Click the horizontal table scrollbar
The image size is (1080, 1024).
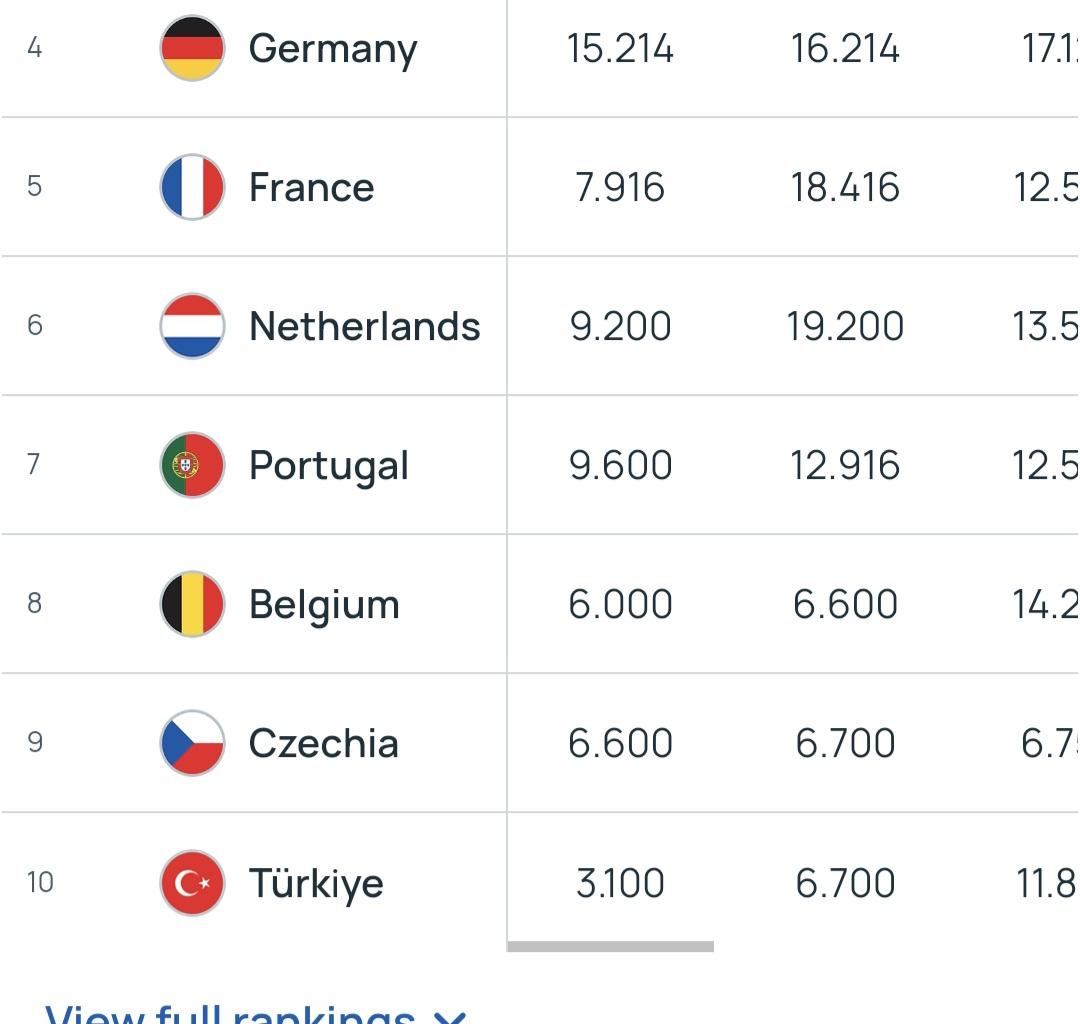pyautogui.click(x=610, y=947)
